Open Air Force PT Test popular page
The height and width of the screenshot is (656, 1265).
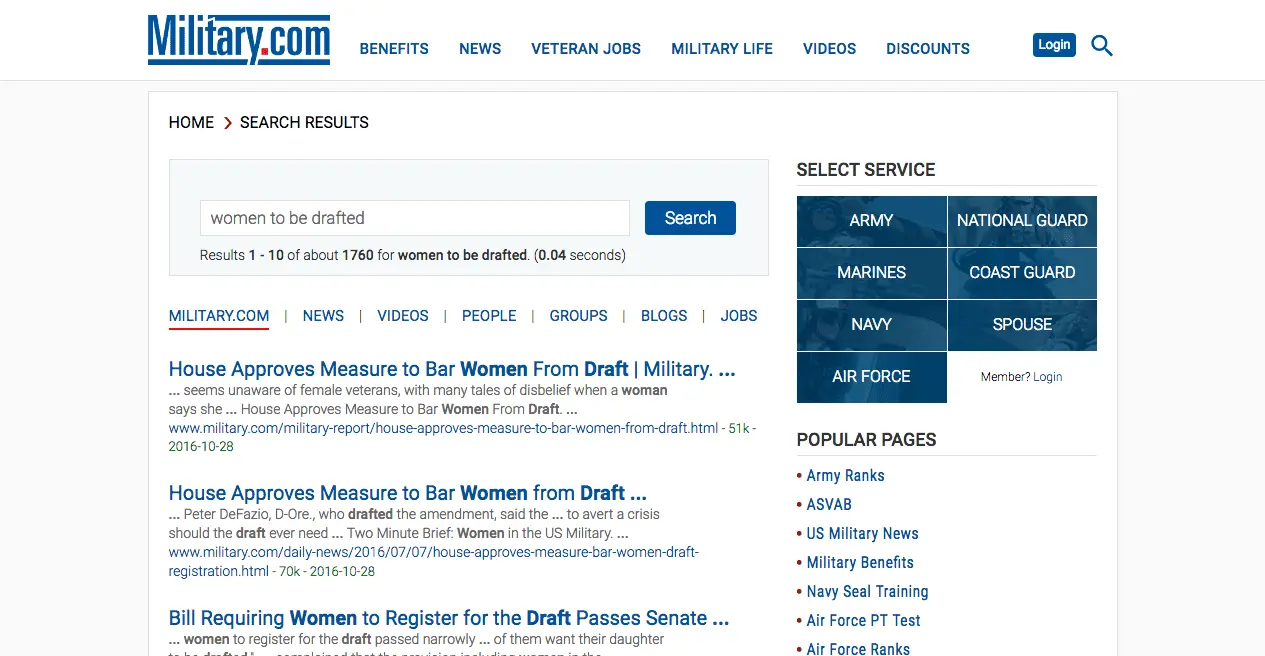coord(863,621)
